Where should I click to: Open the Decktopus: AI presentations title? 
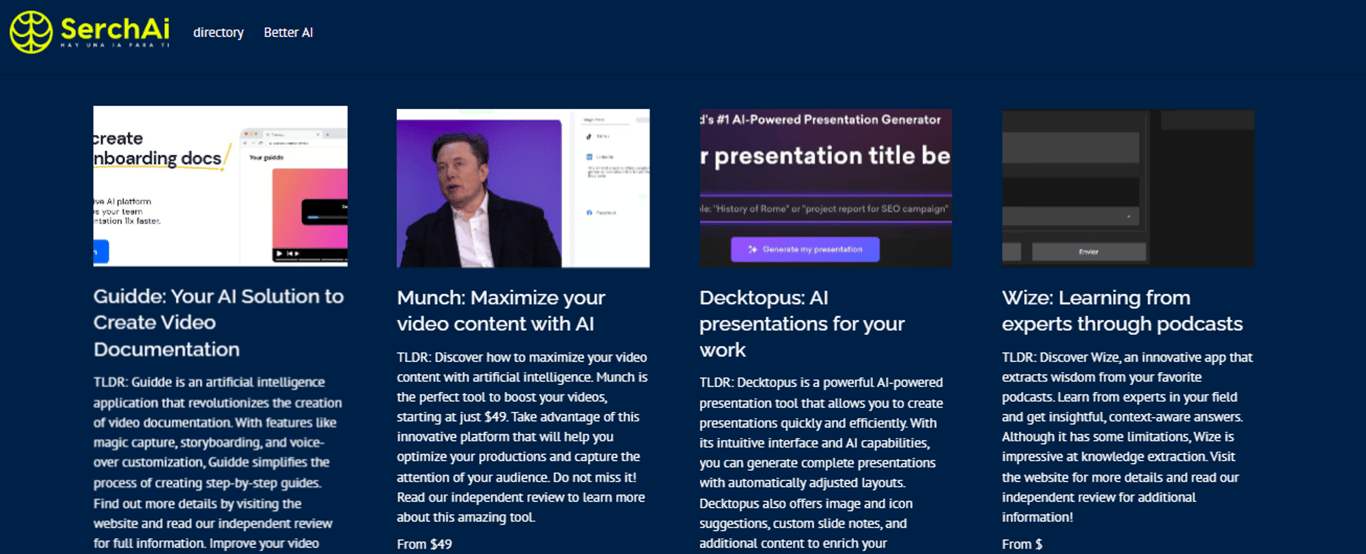tap(802, 324)
